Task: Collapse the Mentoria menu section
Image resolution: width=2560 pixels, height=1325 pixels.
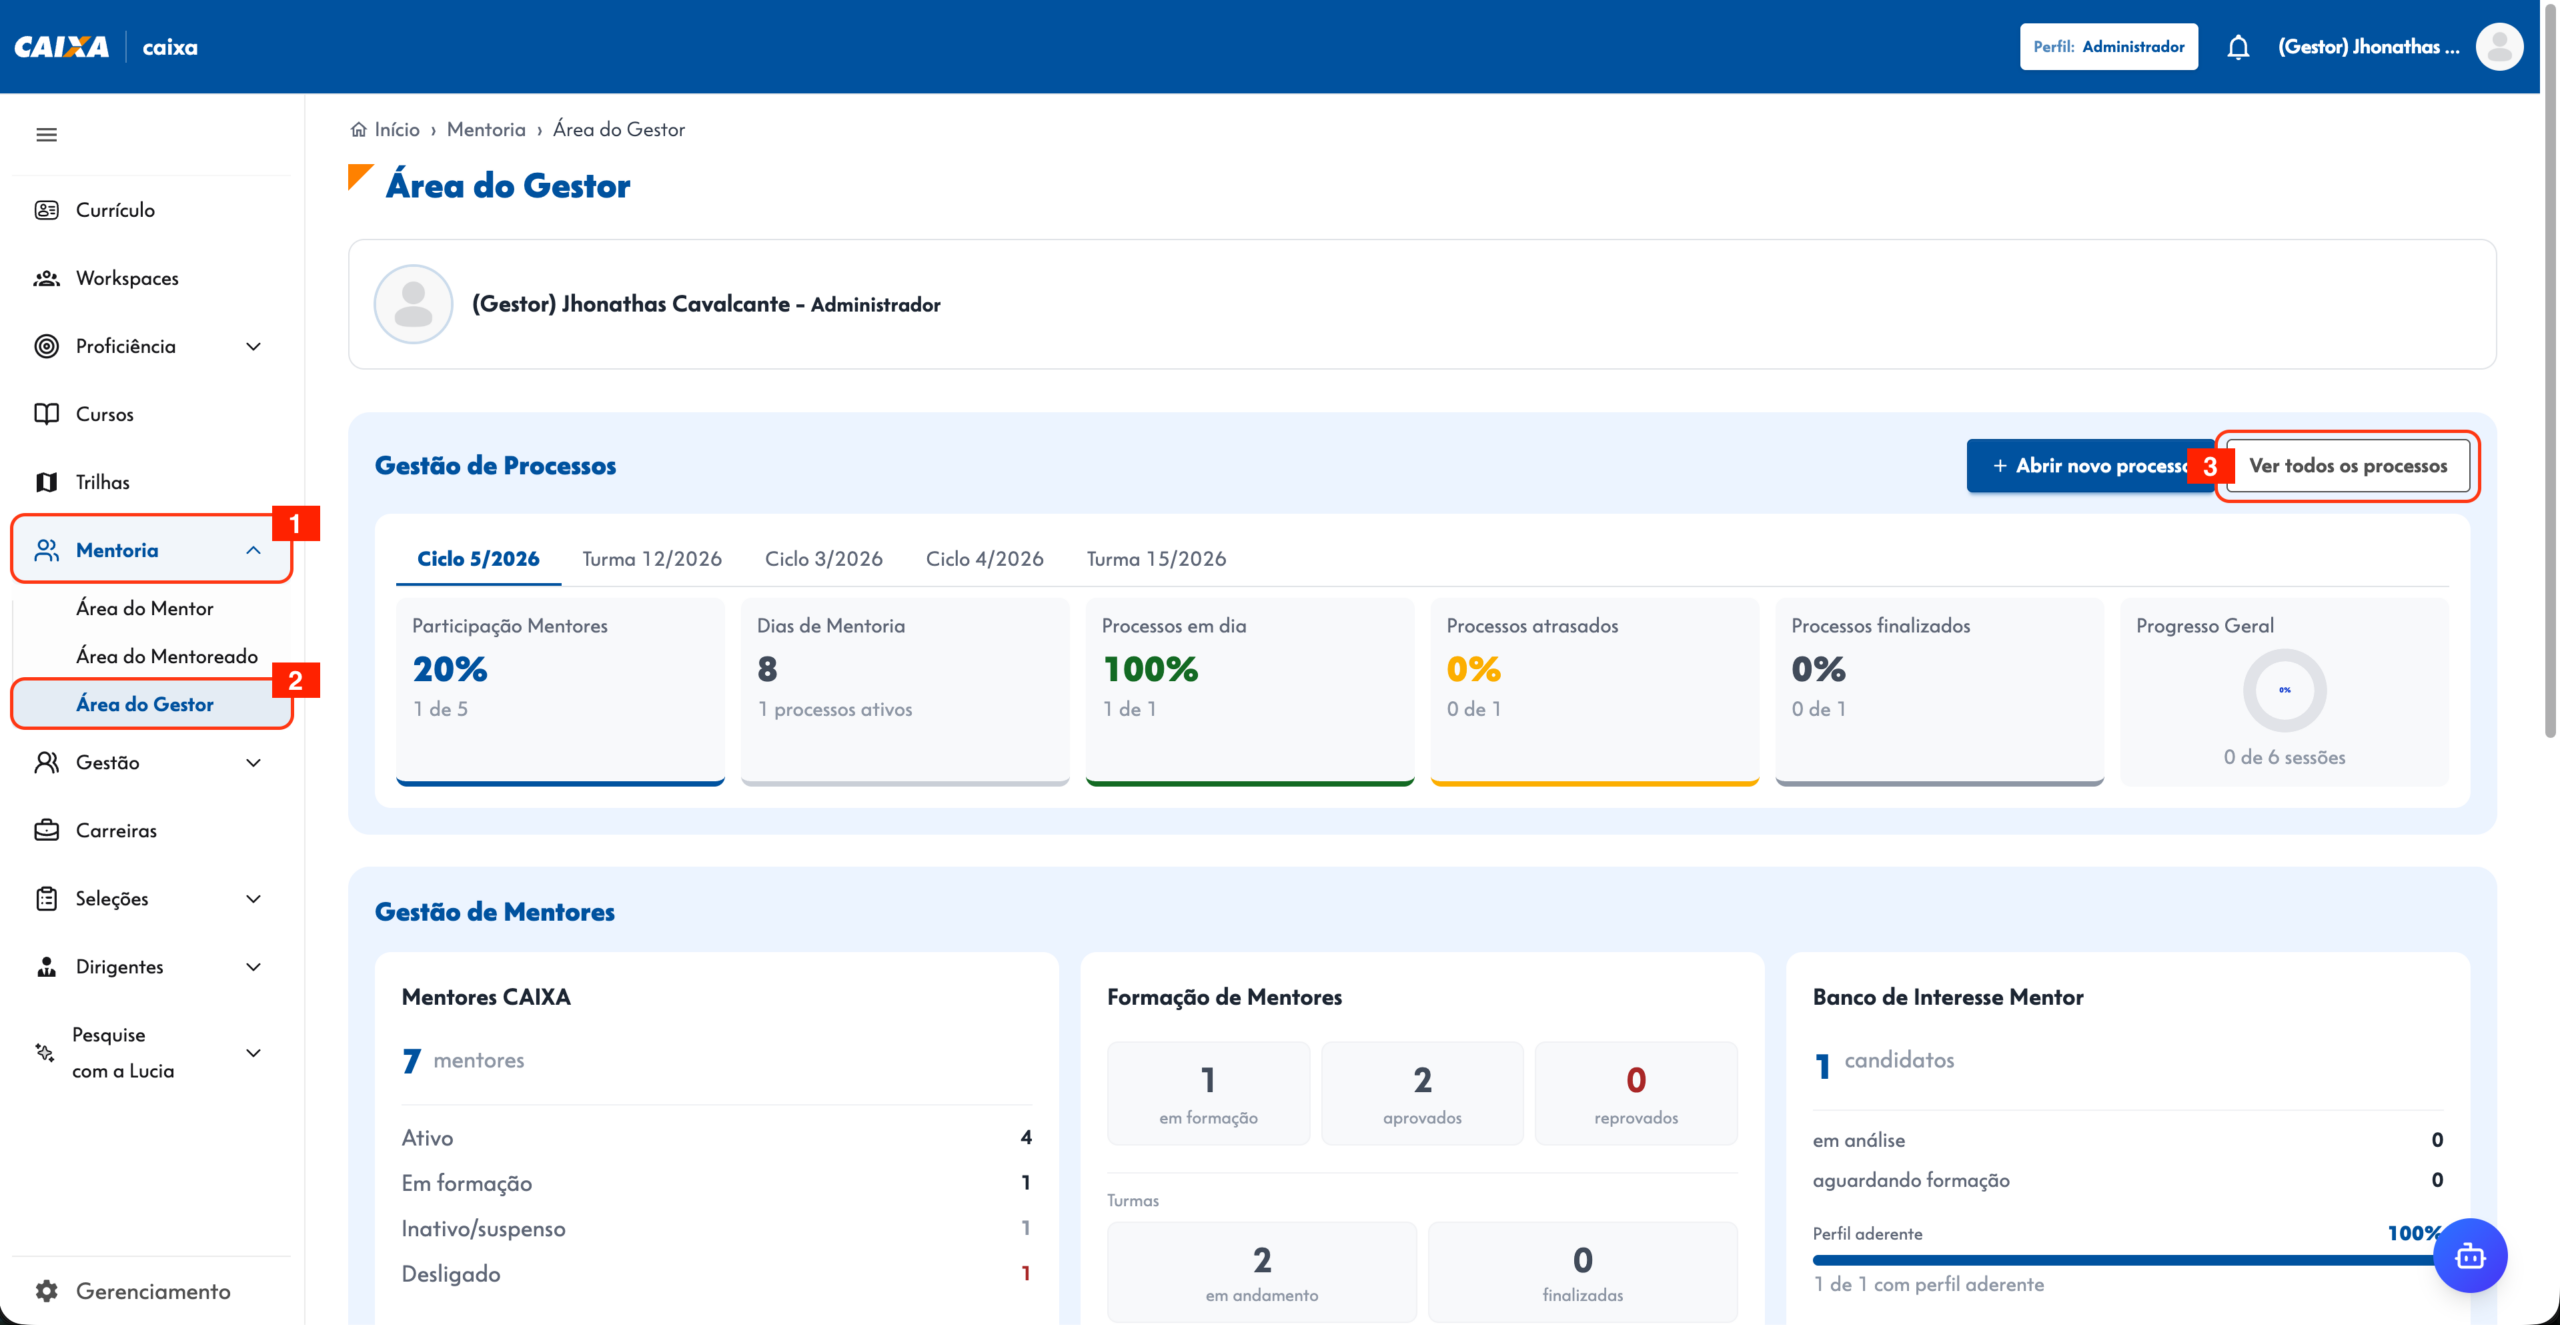Action: click(x=253, y=550)
